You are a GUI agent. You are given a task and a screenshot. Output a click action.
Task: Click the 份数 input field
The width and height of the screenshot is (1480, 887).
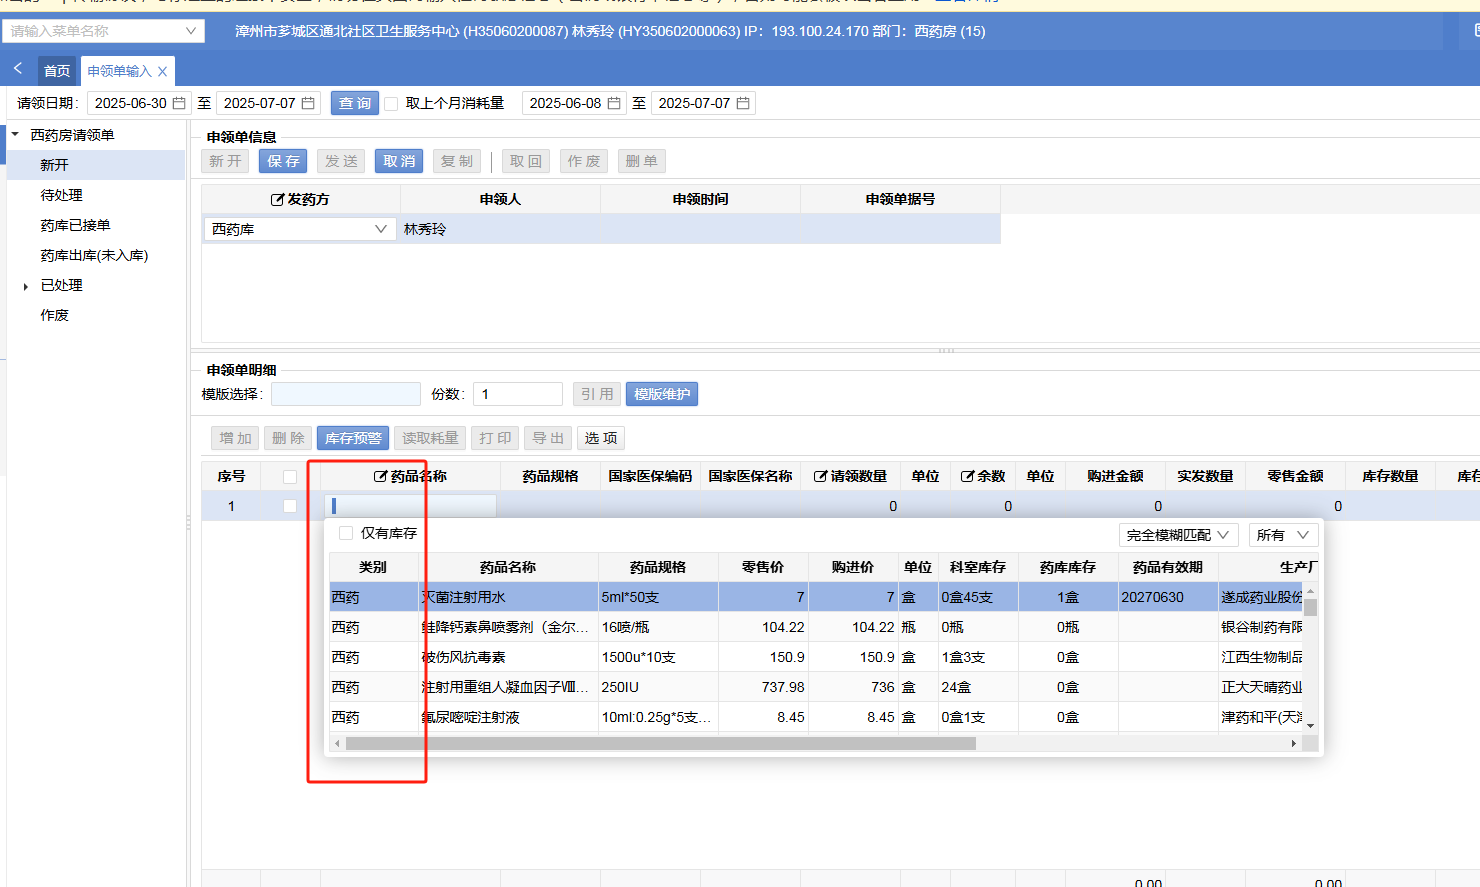518,394
